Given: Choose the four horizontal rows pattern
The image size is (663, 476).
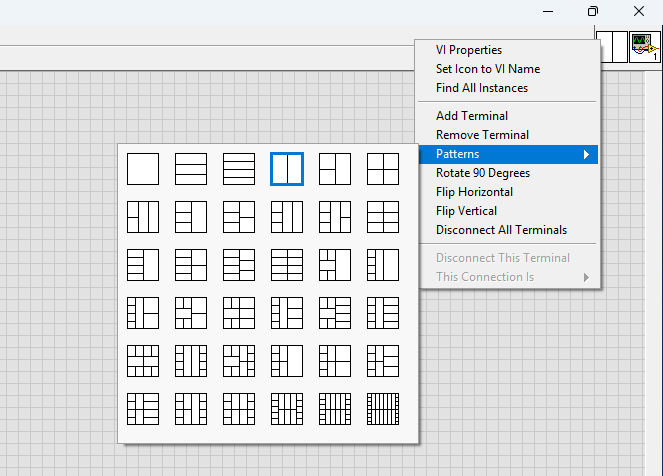Looking at the screenshot, I should pos(239,169).
